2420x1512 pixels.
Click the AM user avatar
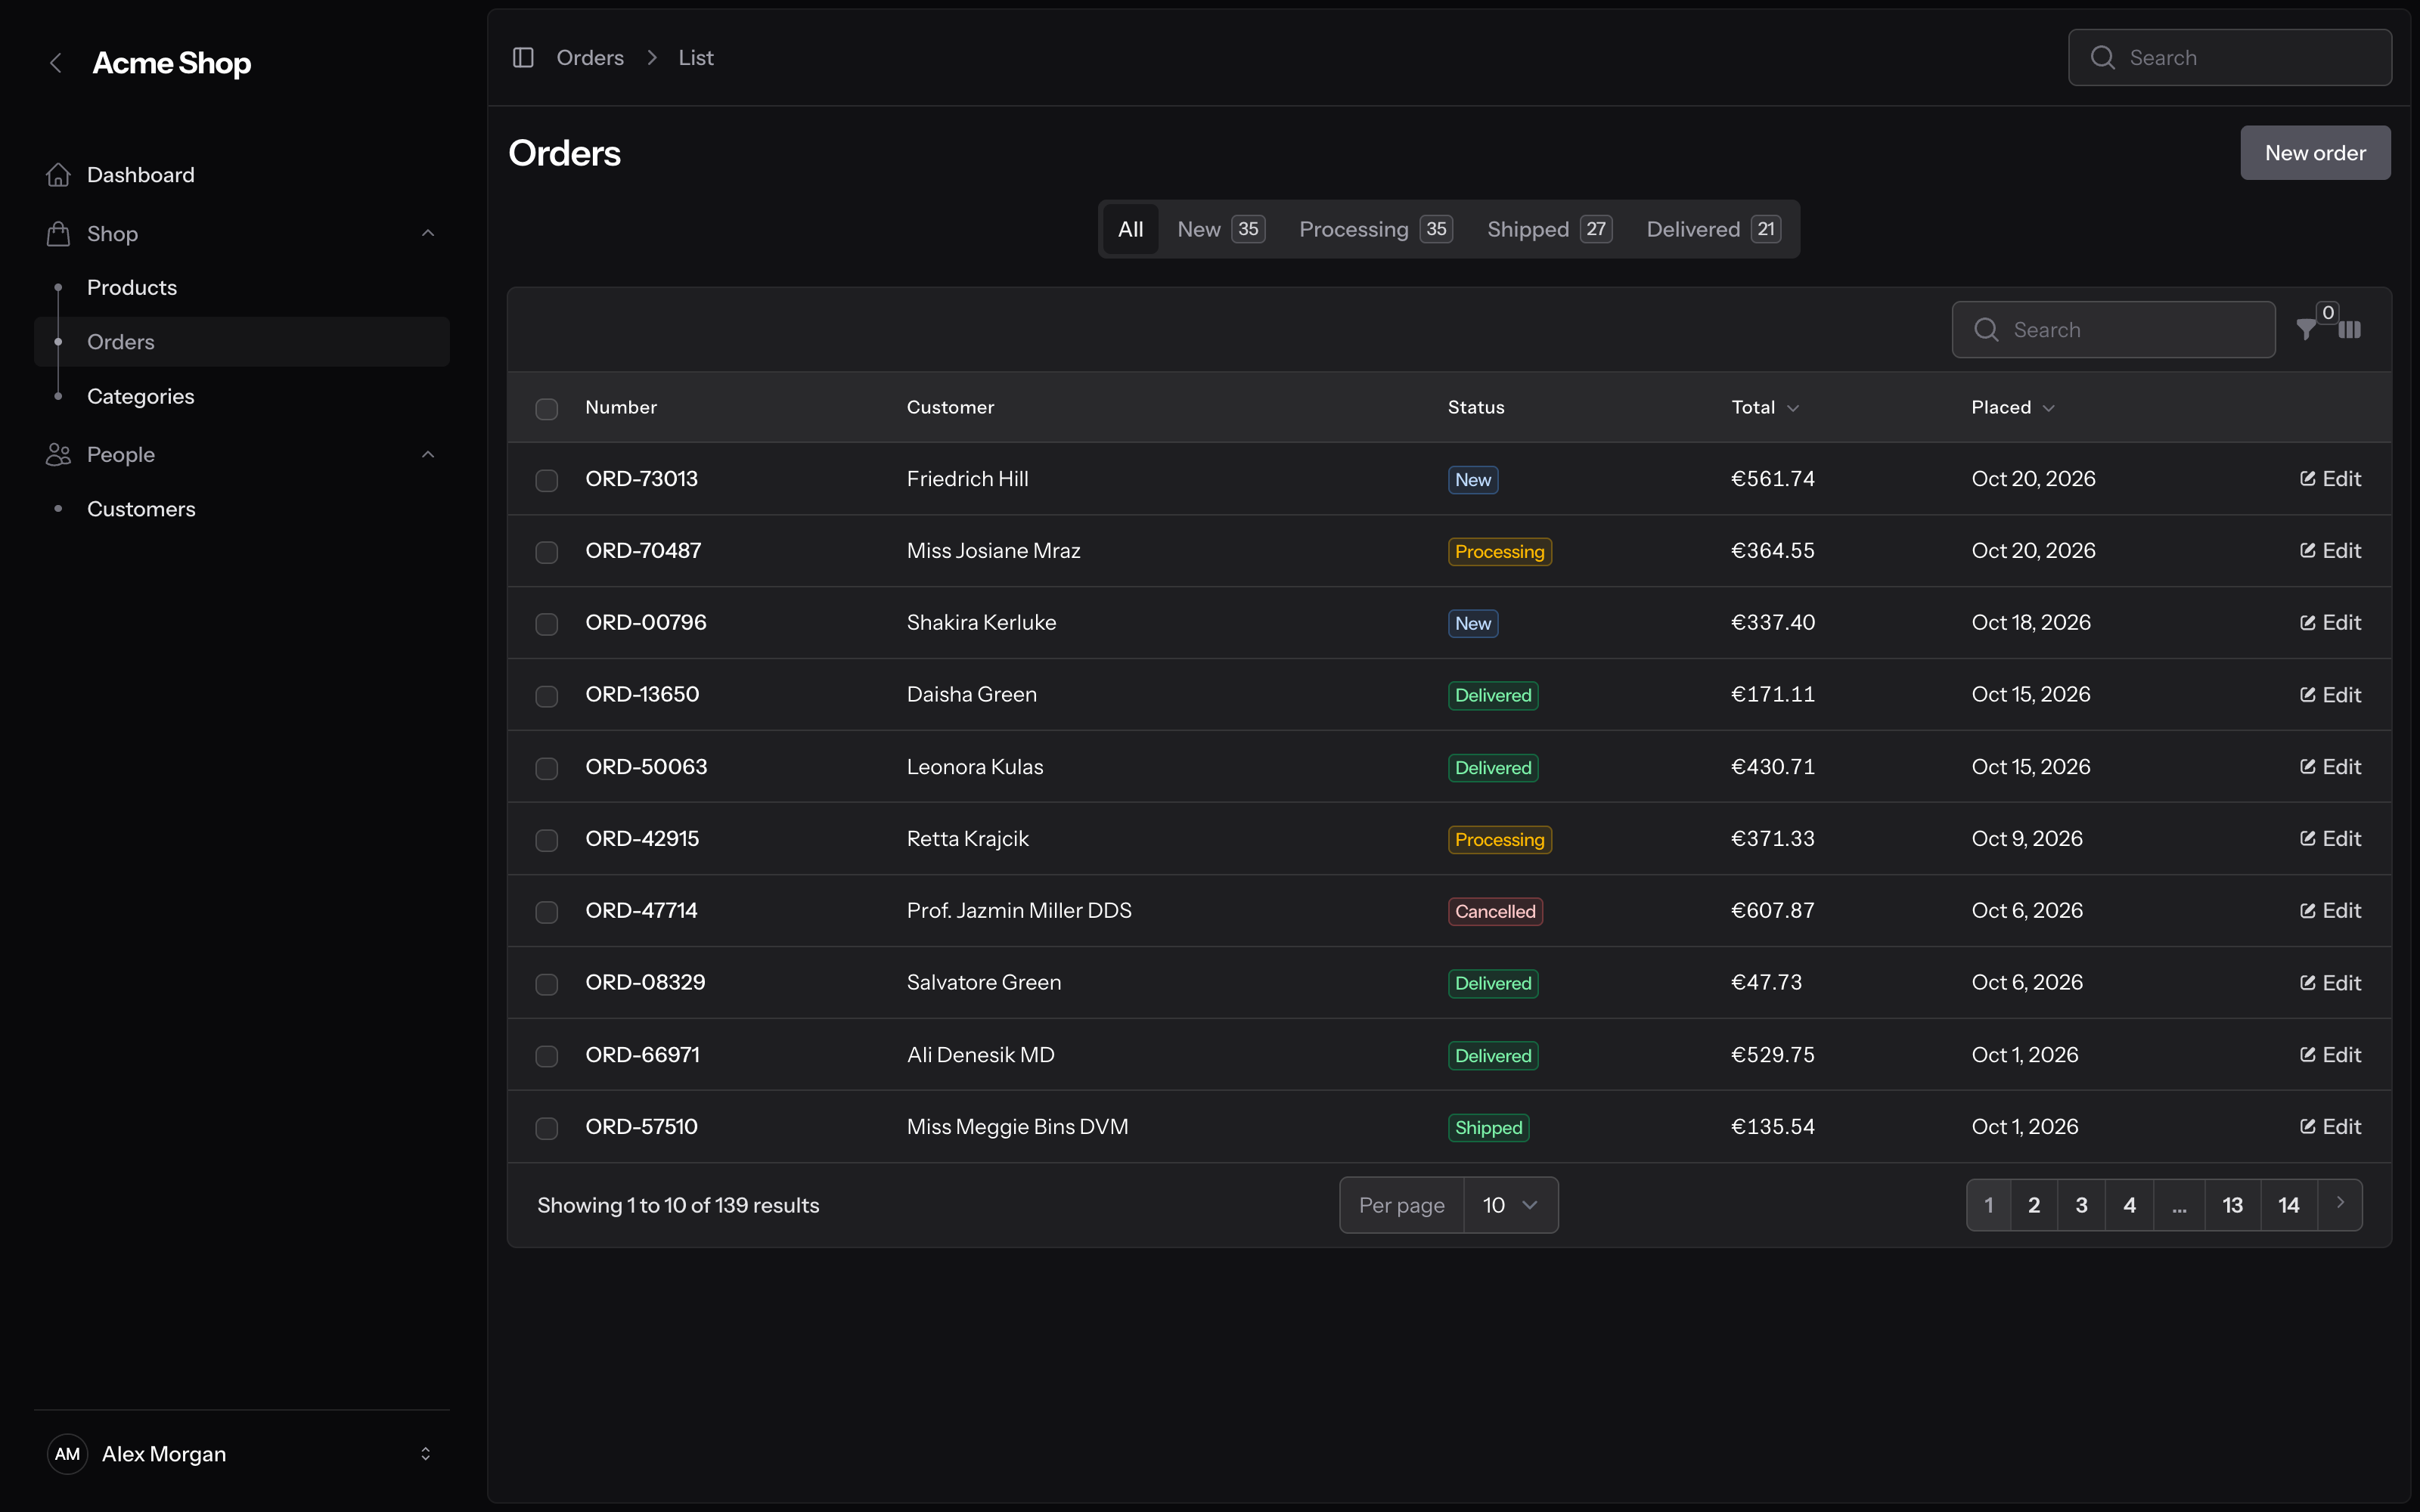(x=67, y=1454)
